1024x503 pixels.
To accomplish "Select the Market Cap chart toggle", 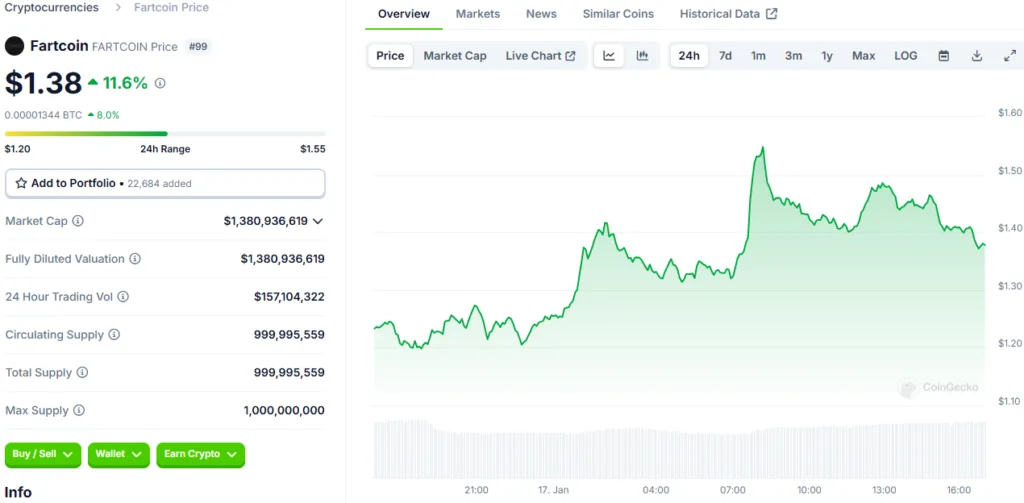I will point(455,56).
